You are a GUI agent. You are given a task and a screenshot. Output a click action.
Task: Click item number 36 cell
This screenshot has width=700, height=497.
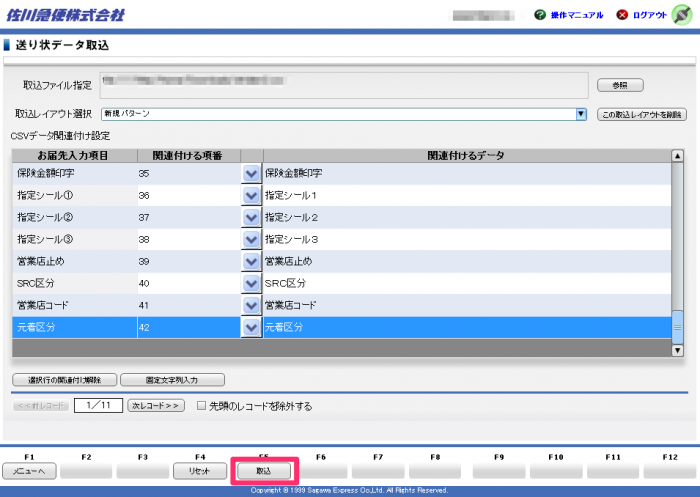[x=189, y=195]
